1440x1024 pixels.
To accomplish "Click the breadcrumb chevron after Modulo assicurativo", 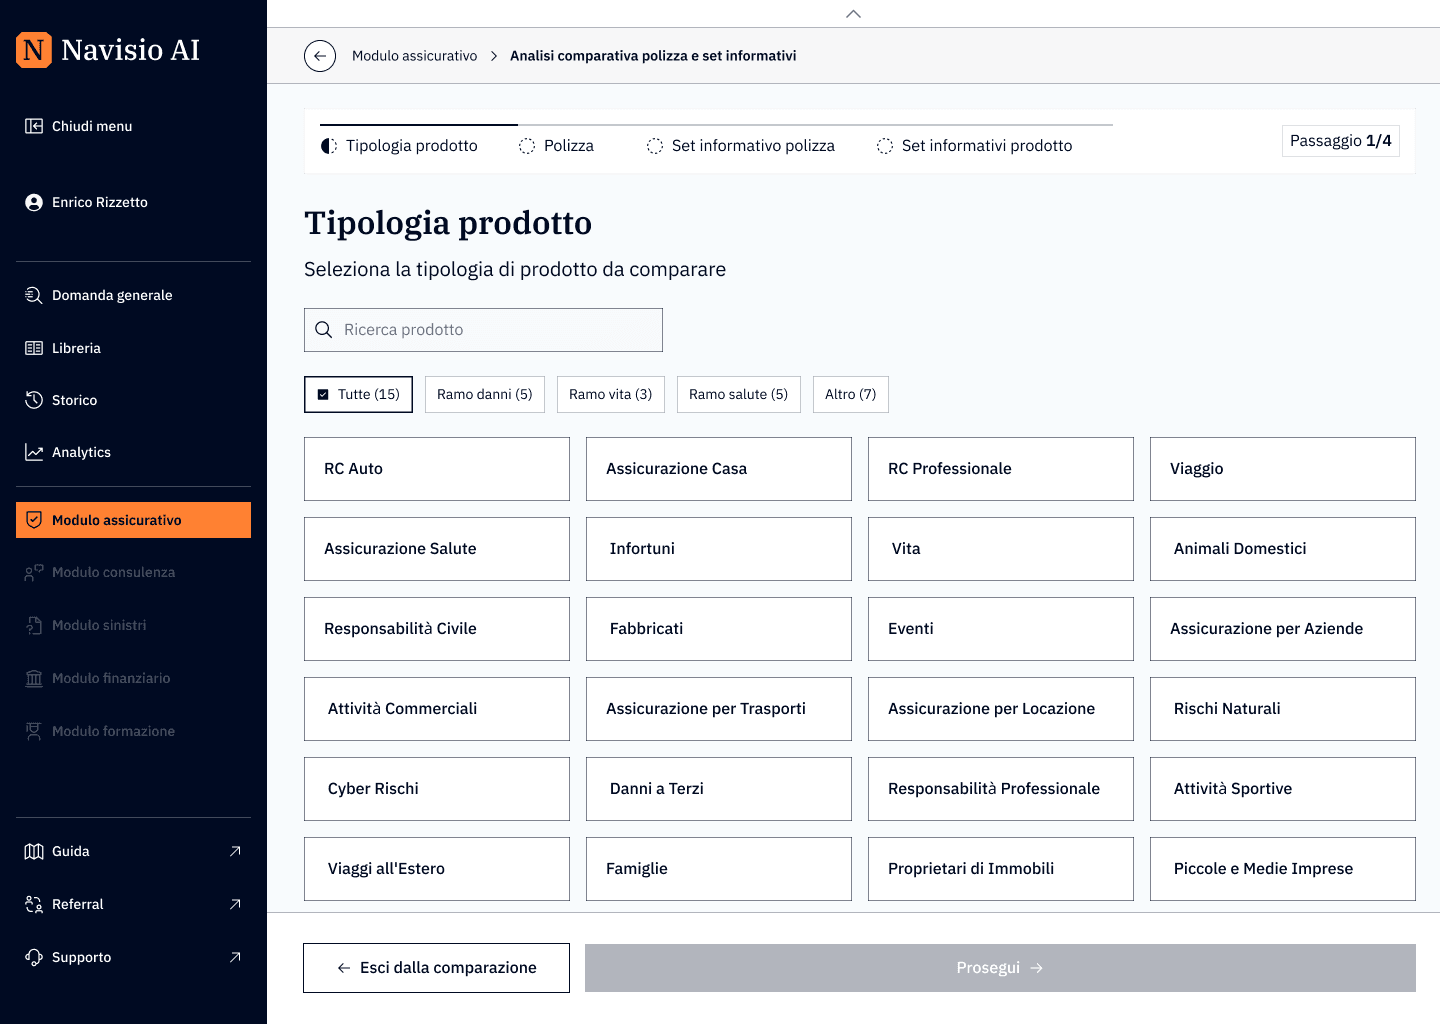I will coord(494,55).
